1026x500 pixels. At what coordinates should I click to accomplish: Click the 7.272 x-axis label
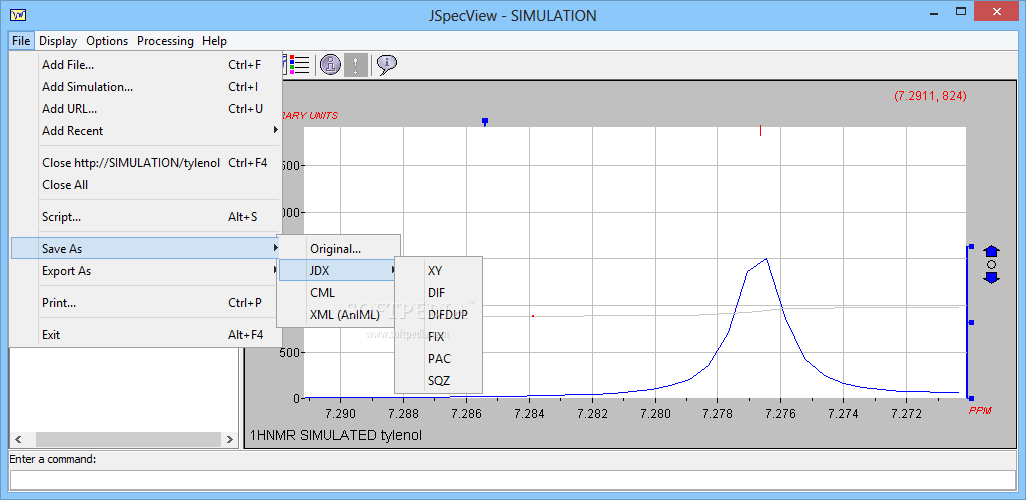(x=906, y=414)
